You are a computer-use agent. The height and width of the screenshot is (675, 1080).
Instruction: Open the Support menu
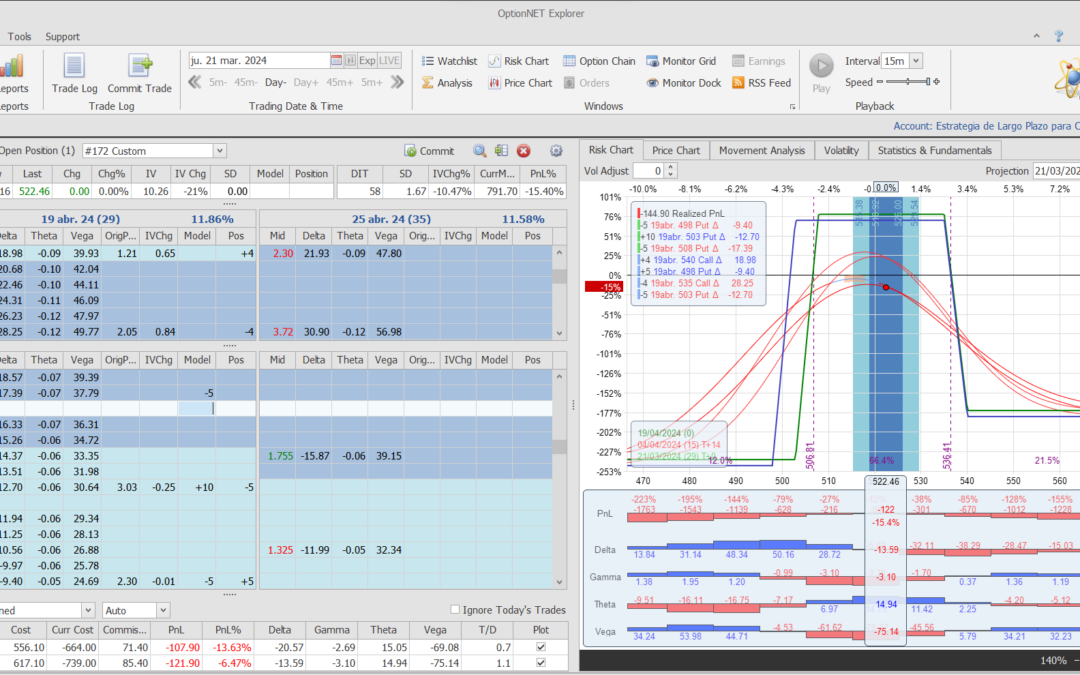[x=62, y=37]
